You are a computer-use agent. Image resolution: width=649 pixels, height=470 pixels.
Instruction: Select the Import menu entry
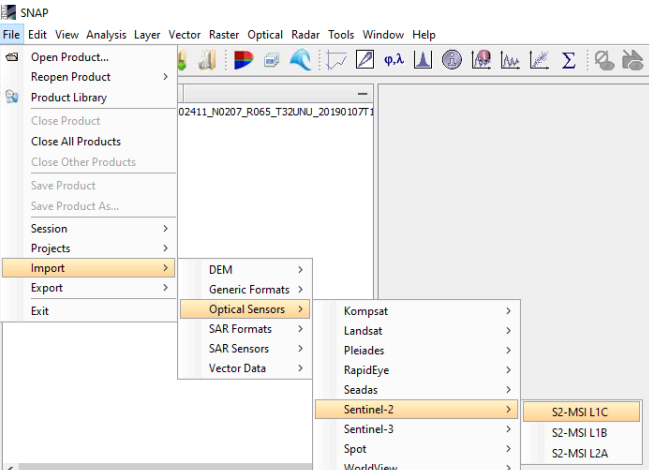coord(89,268)
